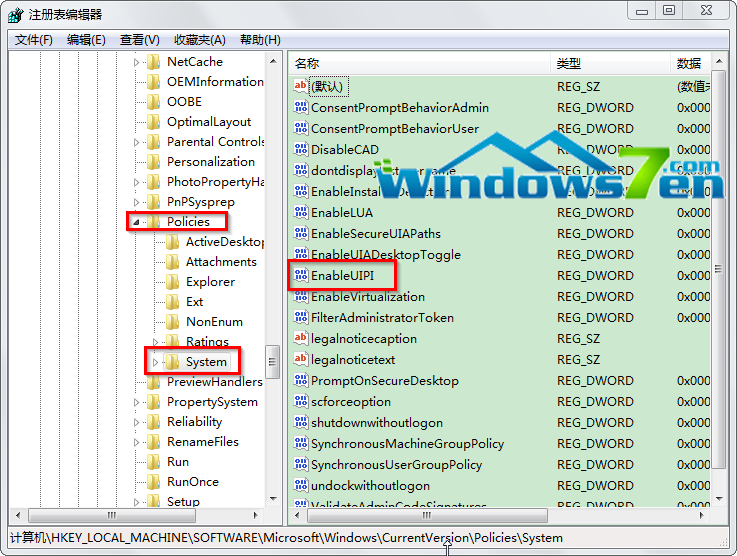Viewport: 737px width, 556px height.
Task: Click the Run folder icon
Action: (x=154, y=462)
